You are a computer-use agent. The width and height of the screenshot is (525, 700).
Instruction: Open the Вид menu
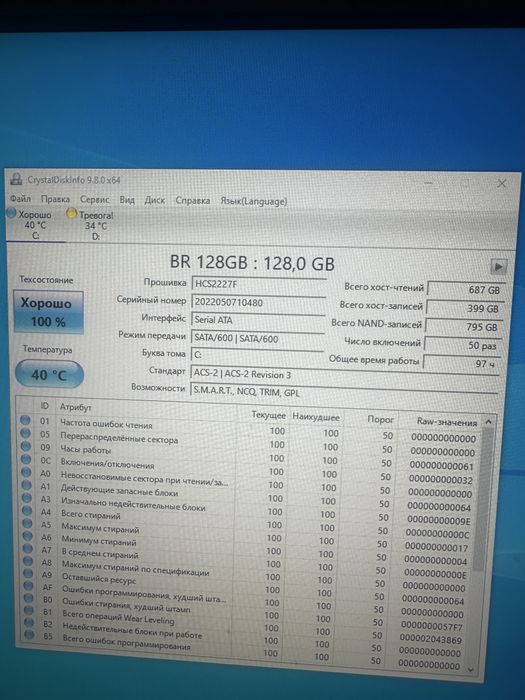(127, 200)
